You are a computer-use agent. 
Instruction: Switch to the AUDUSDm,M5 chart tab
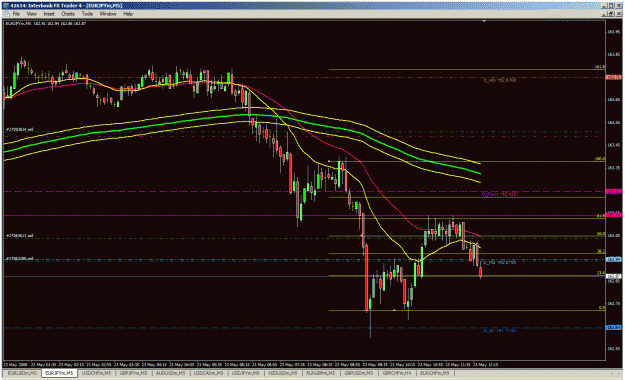coord(171,373)
